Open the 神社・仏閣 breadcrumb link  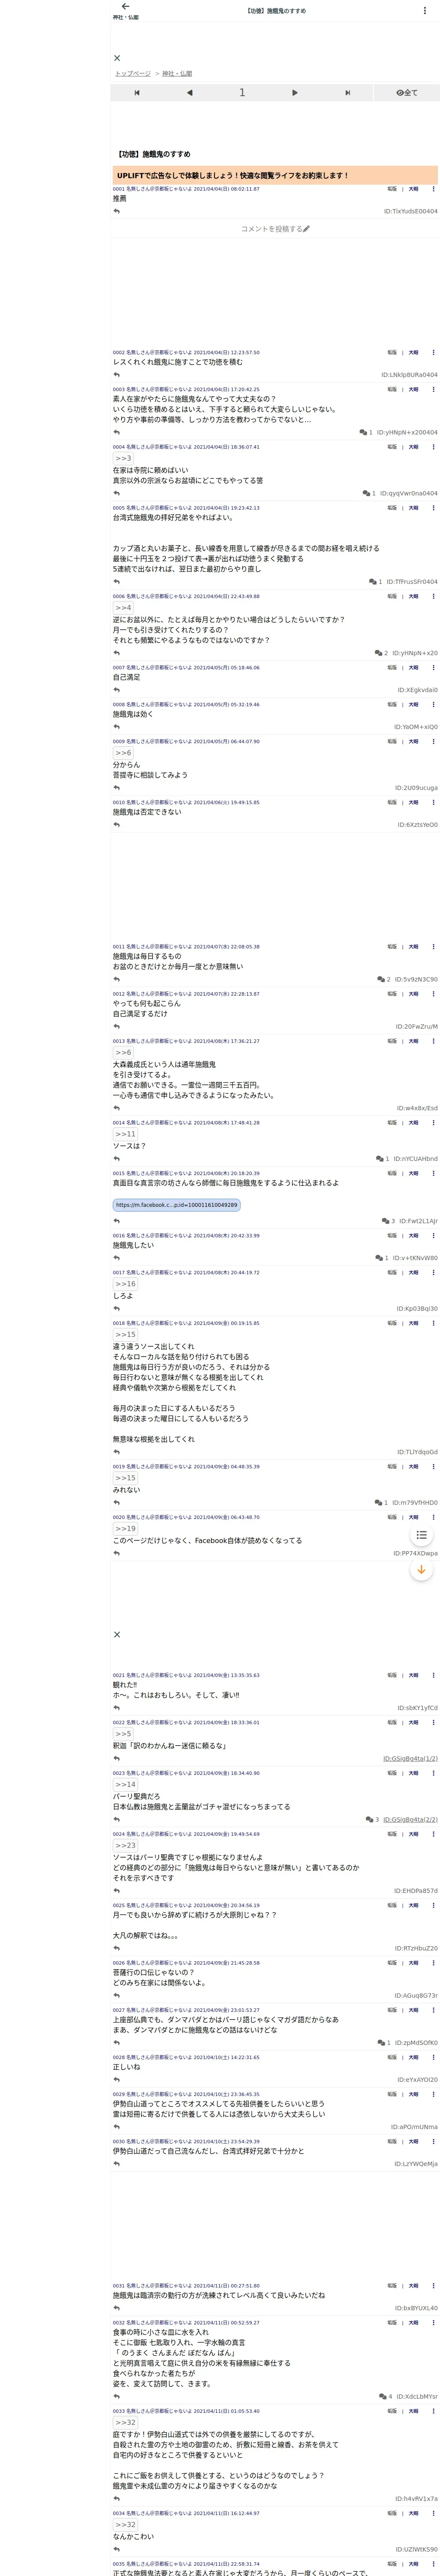[177, 74]
